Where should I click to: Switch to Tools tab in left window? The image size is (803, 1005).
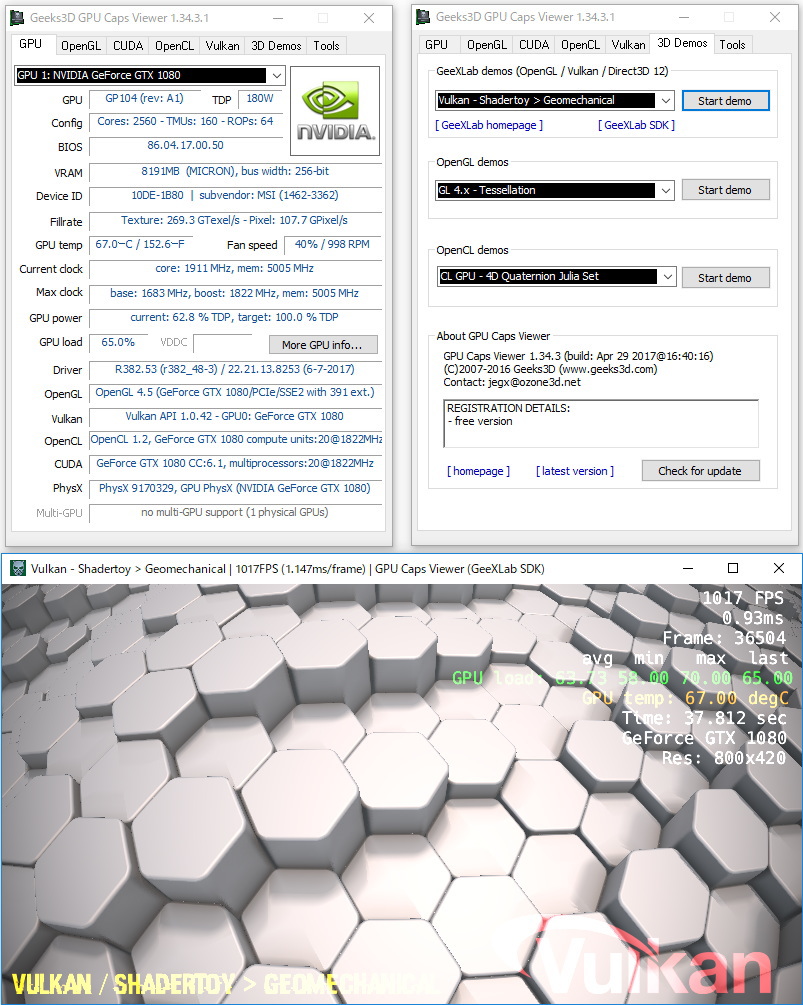point(326,46)
